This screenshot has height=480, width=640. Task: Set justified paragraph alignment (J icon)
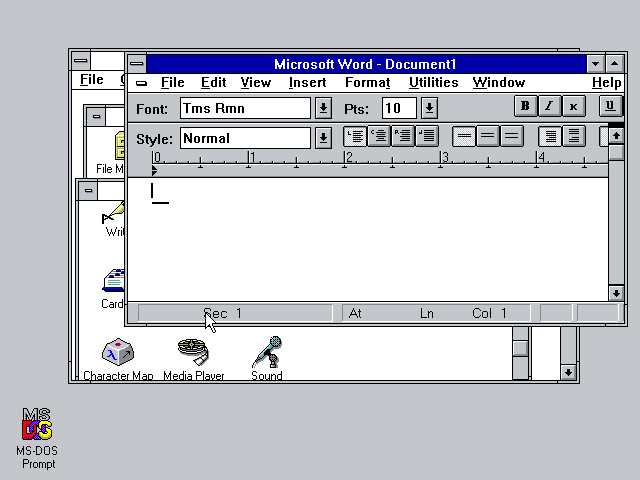coord(427,136)
